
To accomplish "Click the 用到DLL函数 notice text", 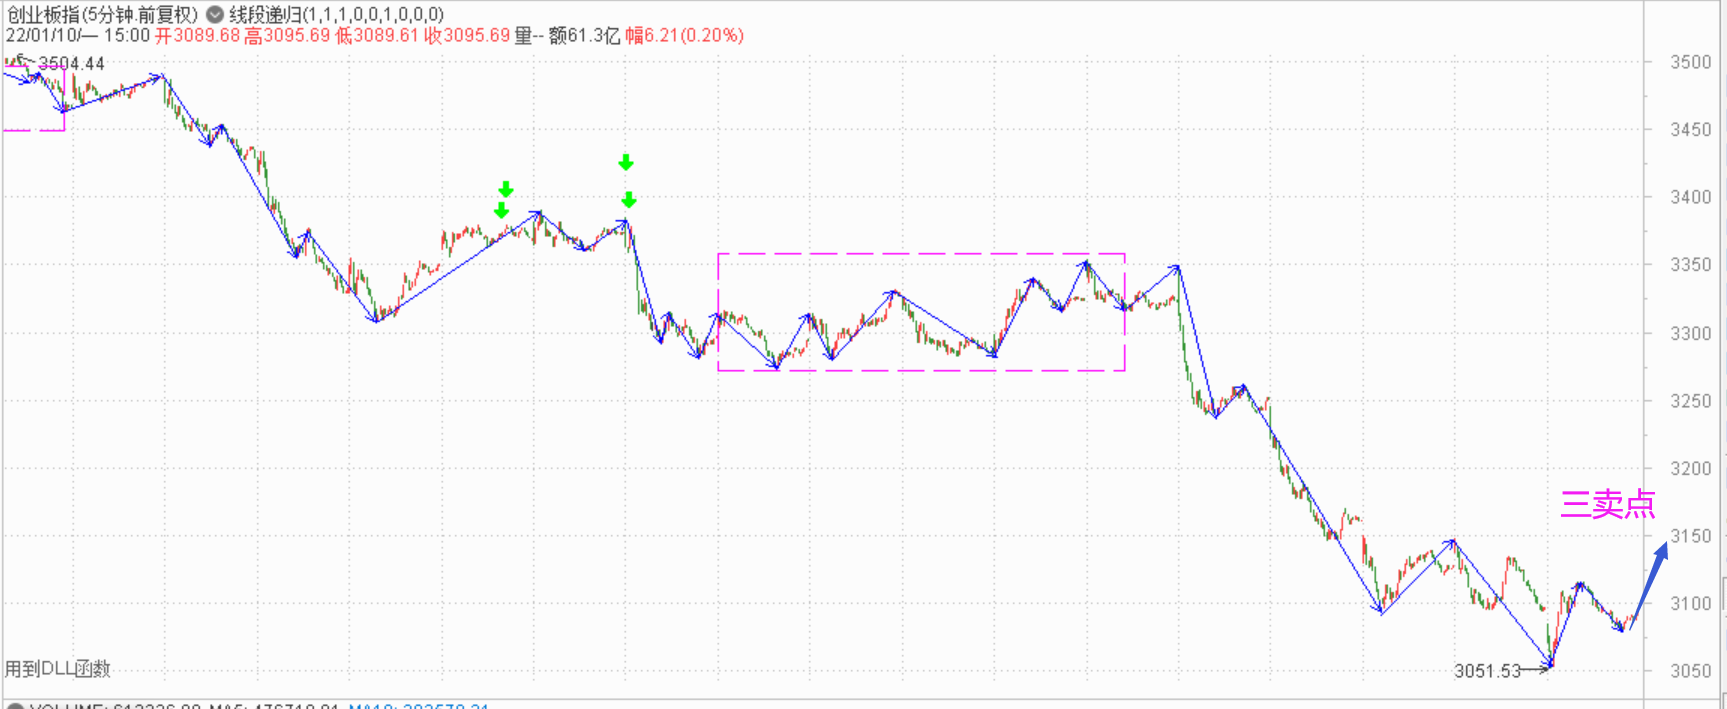I will 58,668.
